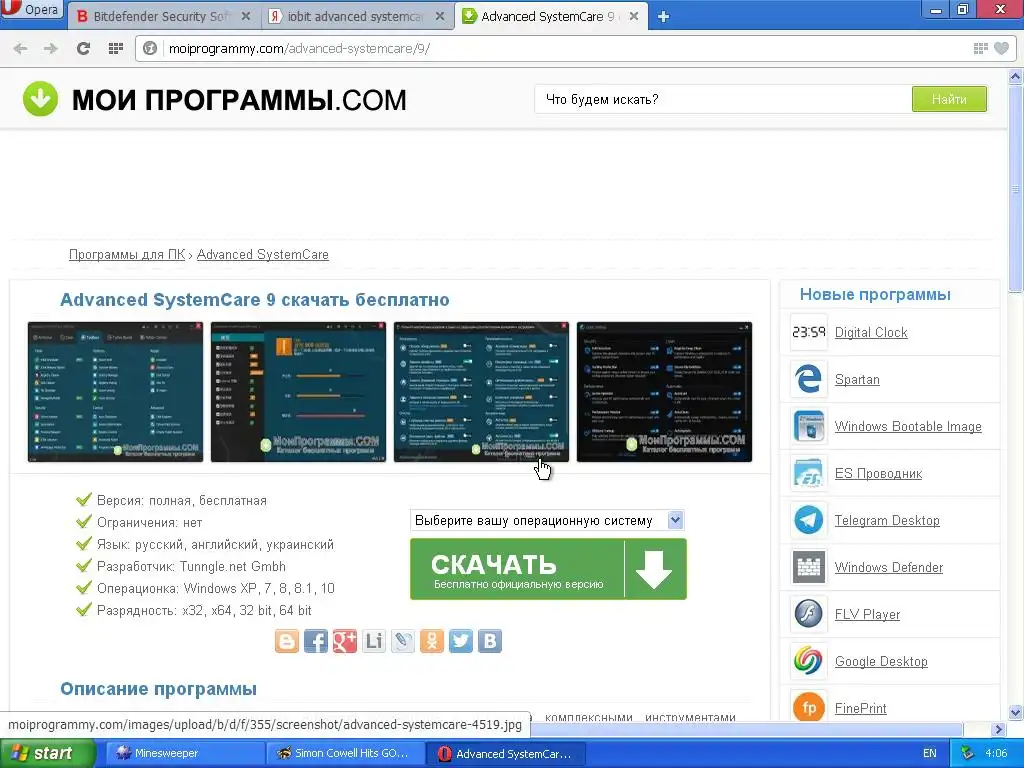The image size is (1024, 768).
Task: Click the FLV Player flash icon
Action: (808, 615)
